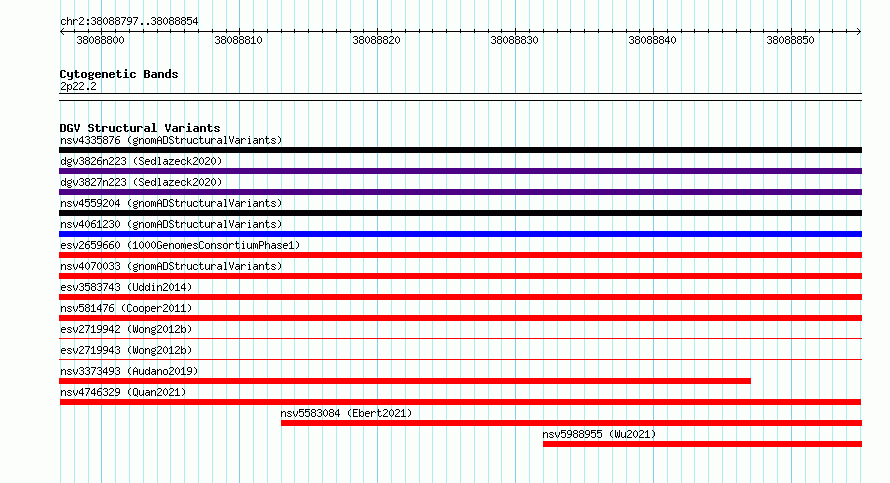Select the esv2719943 Wong2012b label
Image resolution: width=890 pixels, height=483 pixels.
point(126,350)
